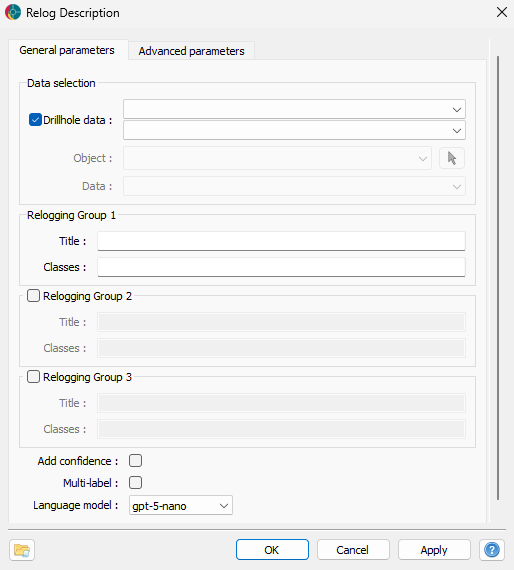
Task: Tick the Add confidence checkbox
Action: [136, 461]
